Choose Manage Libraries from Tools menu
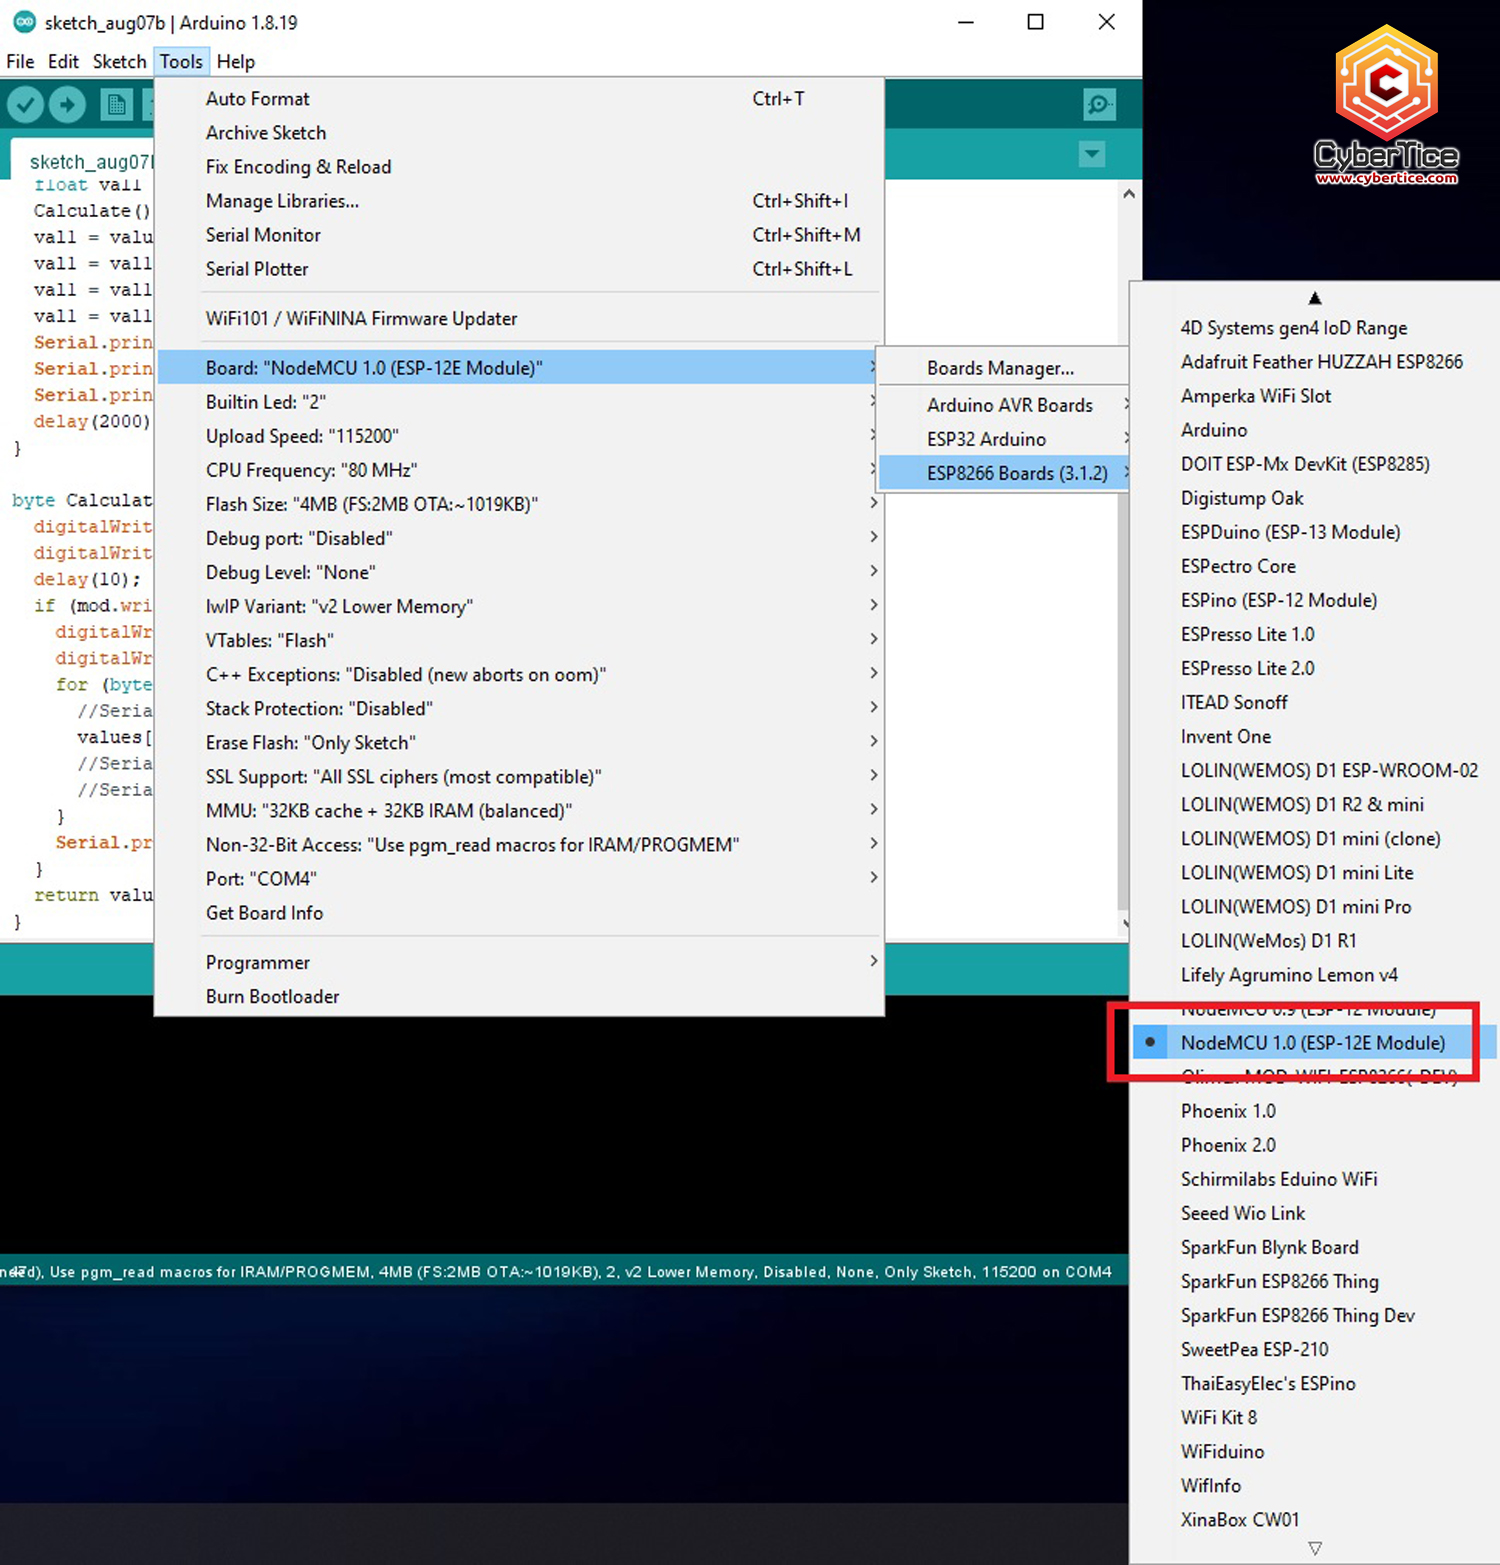This screenshot has height=1565, width=1500. [282, 201]
